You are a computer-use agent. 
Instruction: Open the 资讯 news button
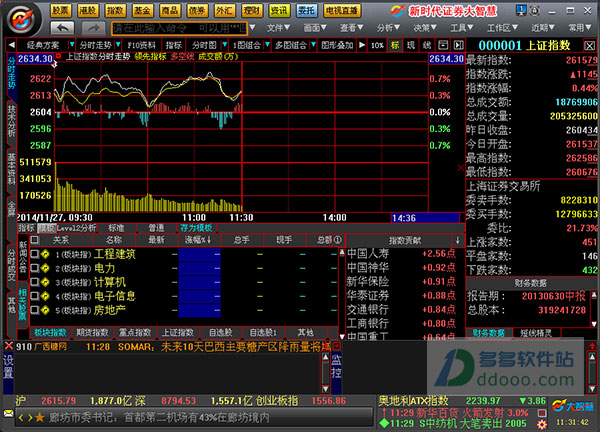click(x=279, y=10)
